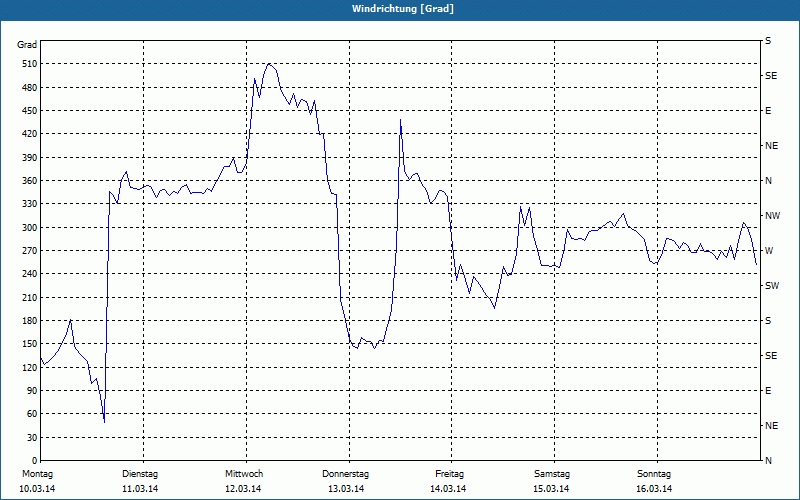Click the 'Montag' day label
This screenshot has height=500, width=800.
coord(38,474)
